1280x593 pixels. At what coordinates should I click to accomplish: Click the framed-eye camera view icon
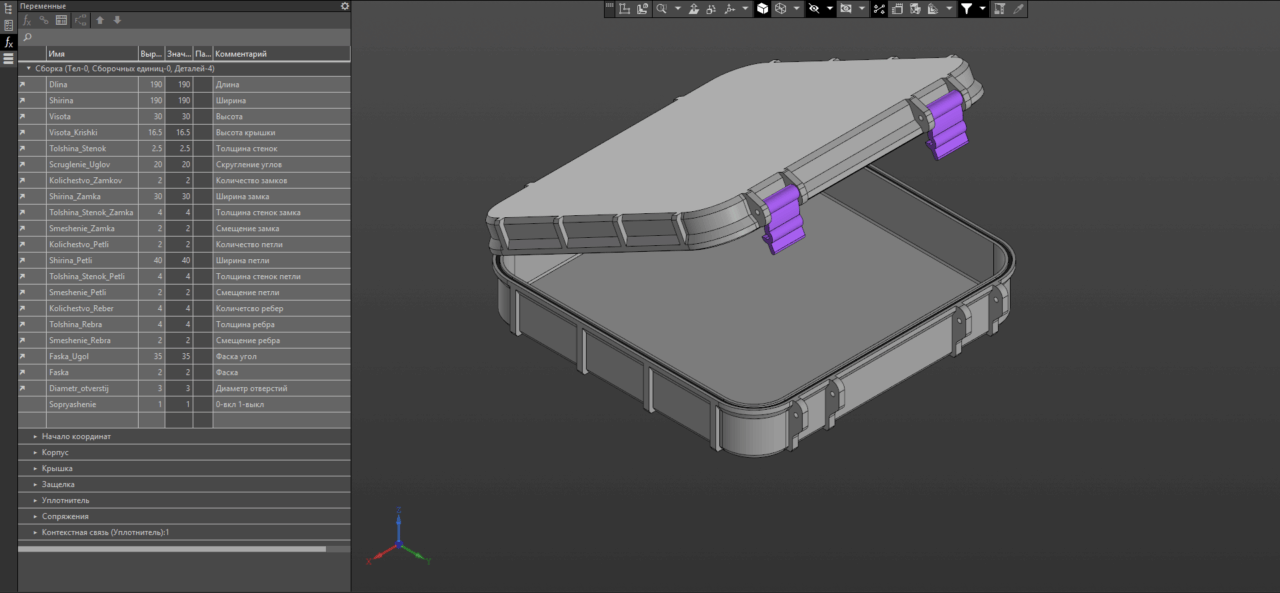point(847,9)
